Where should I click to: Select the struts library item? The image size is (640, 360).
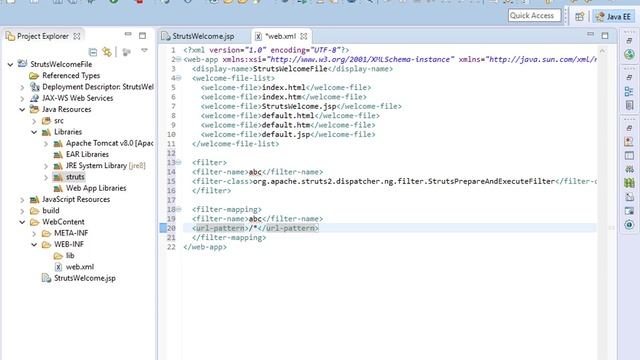coord(75,177)
